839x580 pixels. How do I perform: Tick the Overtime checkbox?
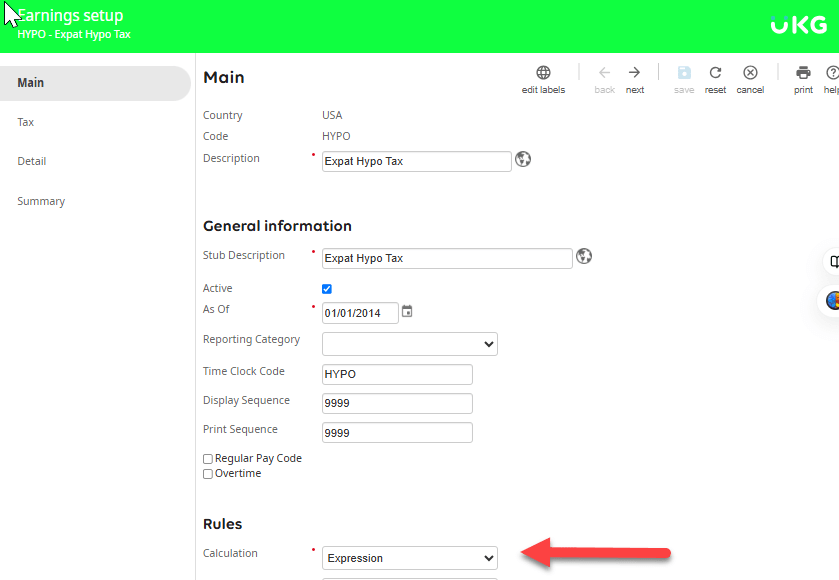(x=208, y=474)
